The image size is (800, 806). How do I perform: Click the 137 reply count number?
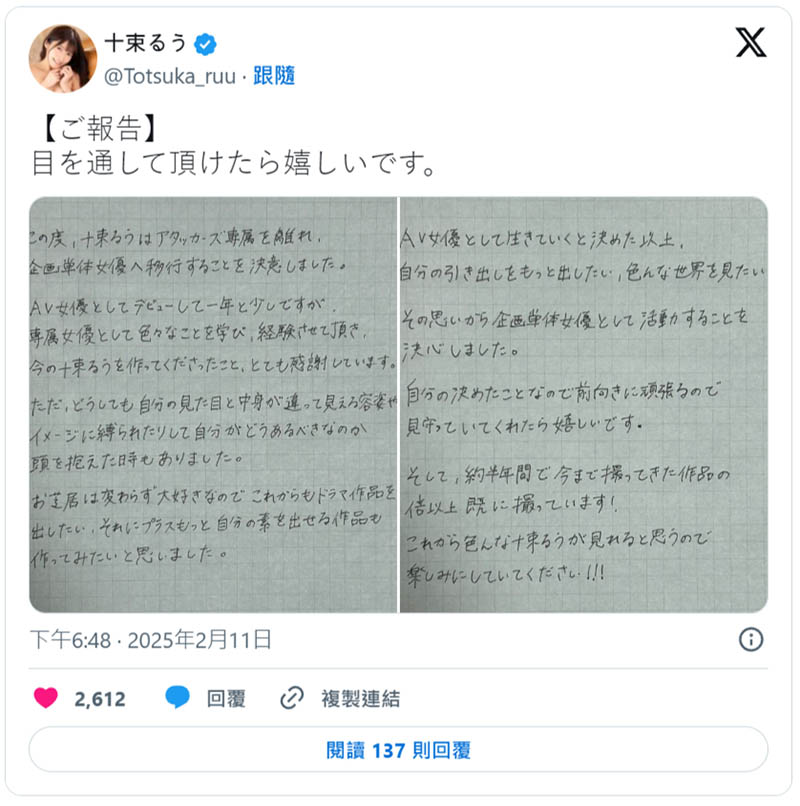(x=388, y=750)
